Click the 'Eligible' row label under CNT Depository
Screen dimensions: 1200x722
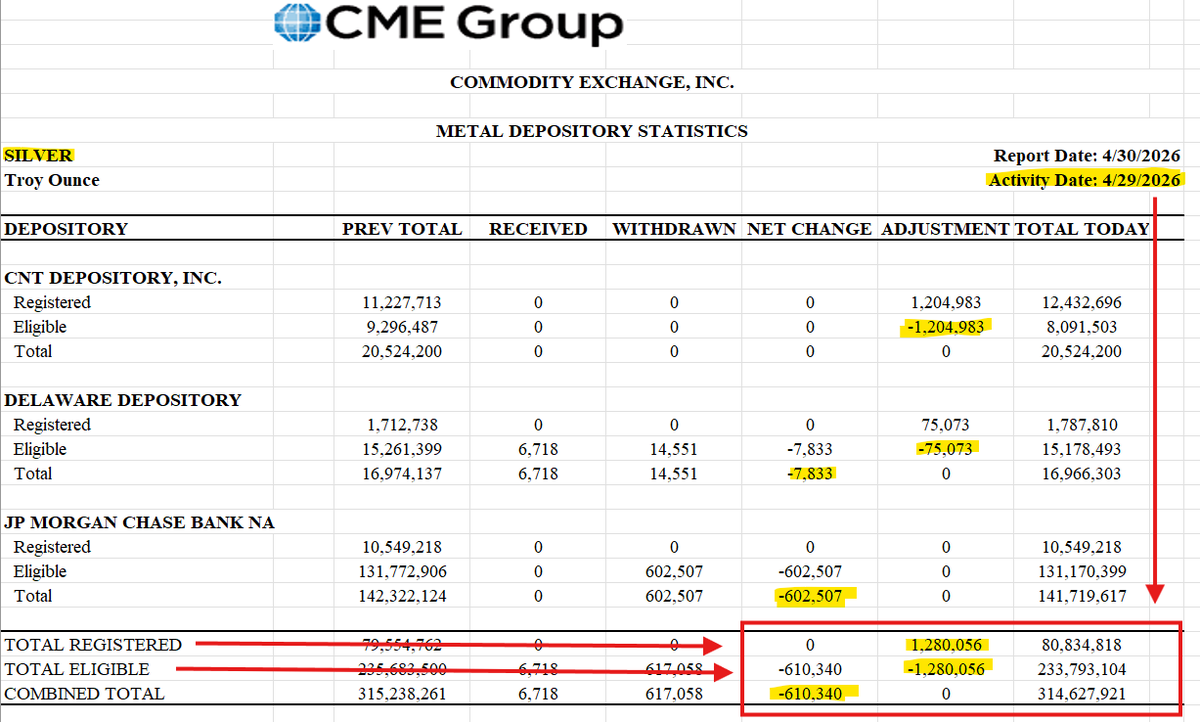point(40,327)
